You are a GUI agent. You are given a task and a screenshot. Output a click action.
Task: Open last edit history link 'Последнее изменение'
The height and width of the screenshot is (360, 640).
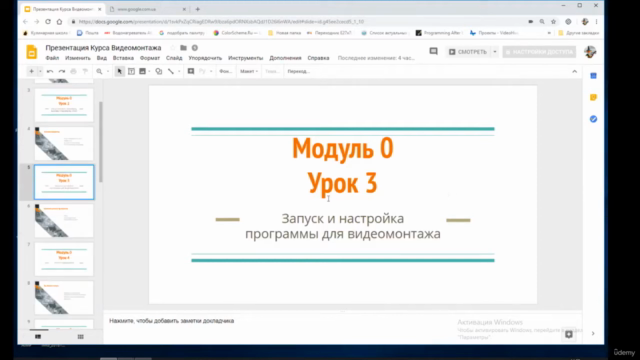click(x=376, y=58)
